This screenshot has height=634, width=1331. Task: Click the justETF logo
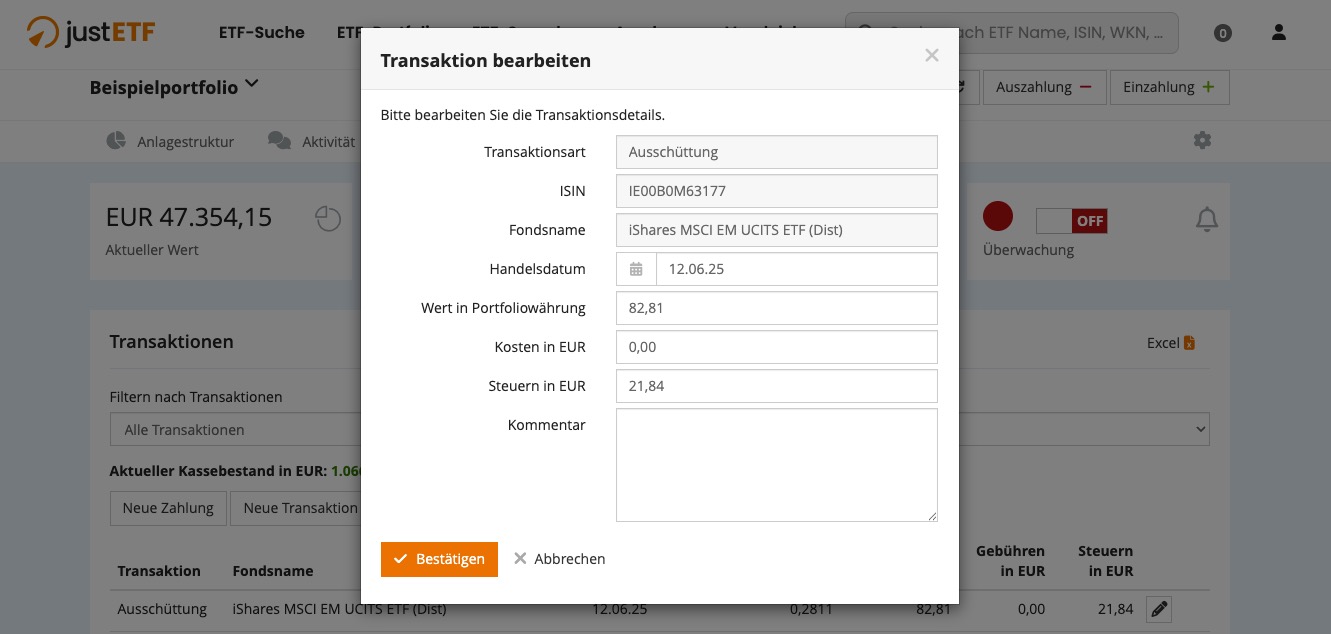click(x=91, y=33)
